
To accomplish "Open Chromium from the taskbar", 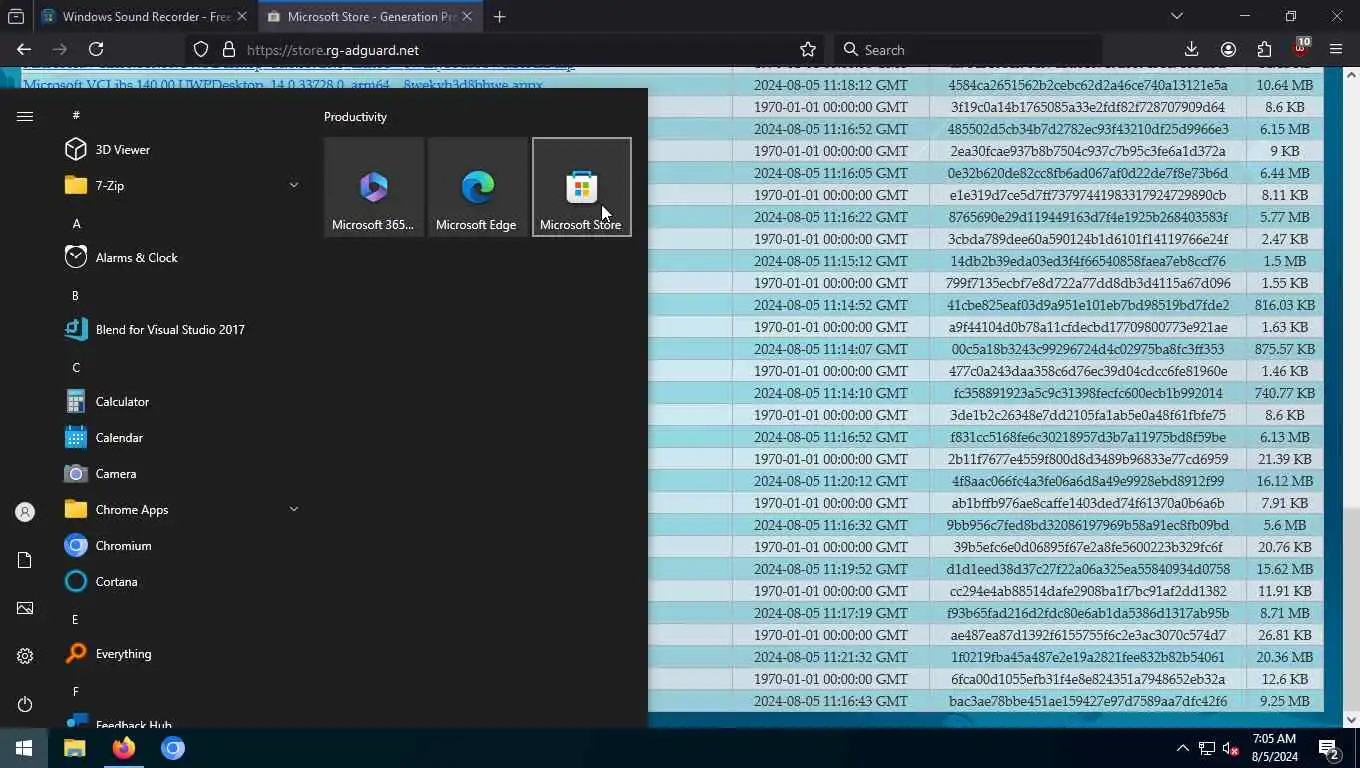I will click(173, 748).
